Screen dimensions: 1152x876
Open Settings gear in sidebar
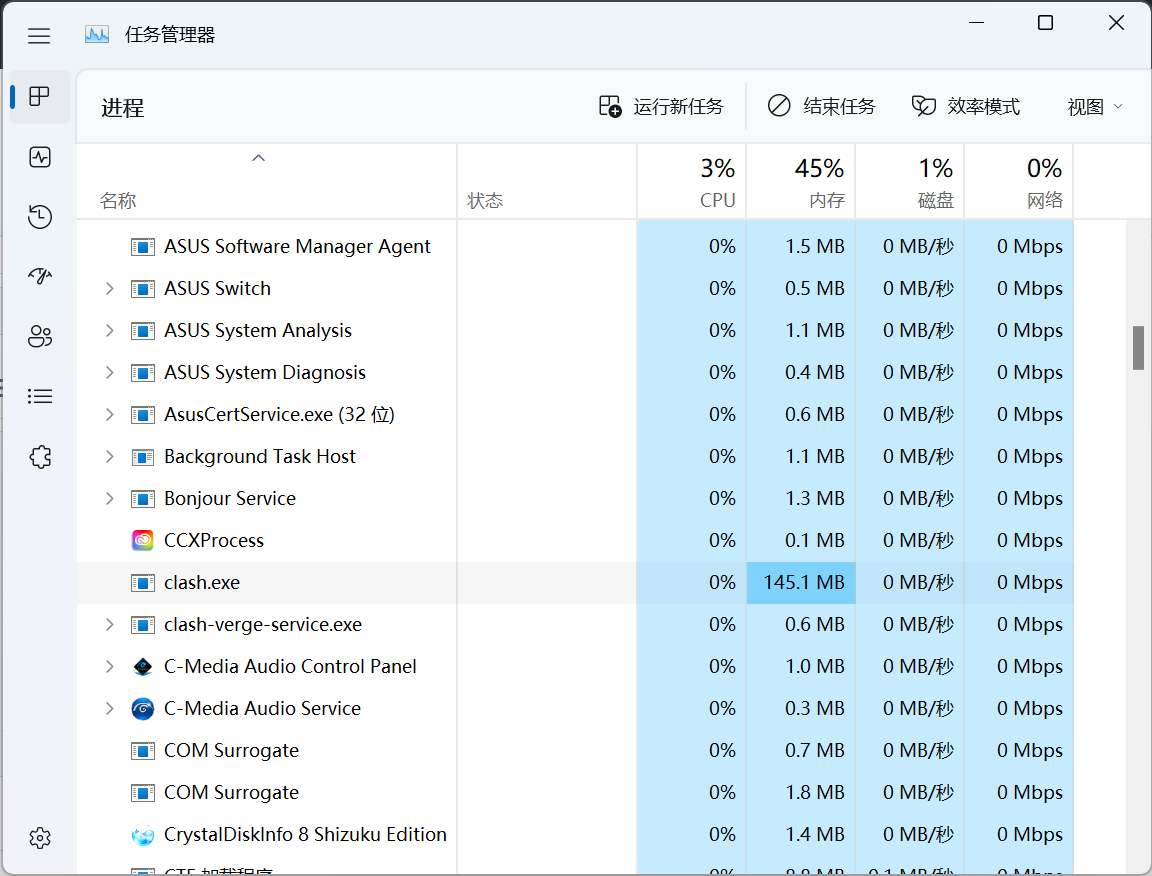coord(40,838)
